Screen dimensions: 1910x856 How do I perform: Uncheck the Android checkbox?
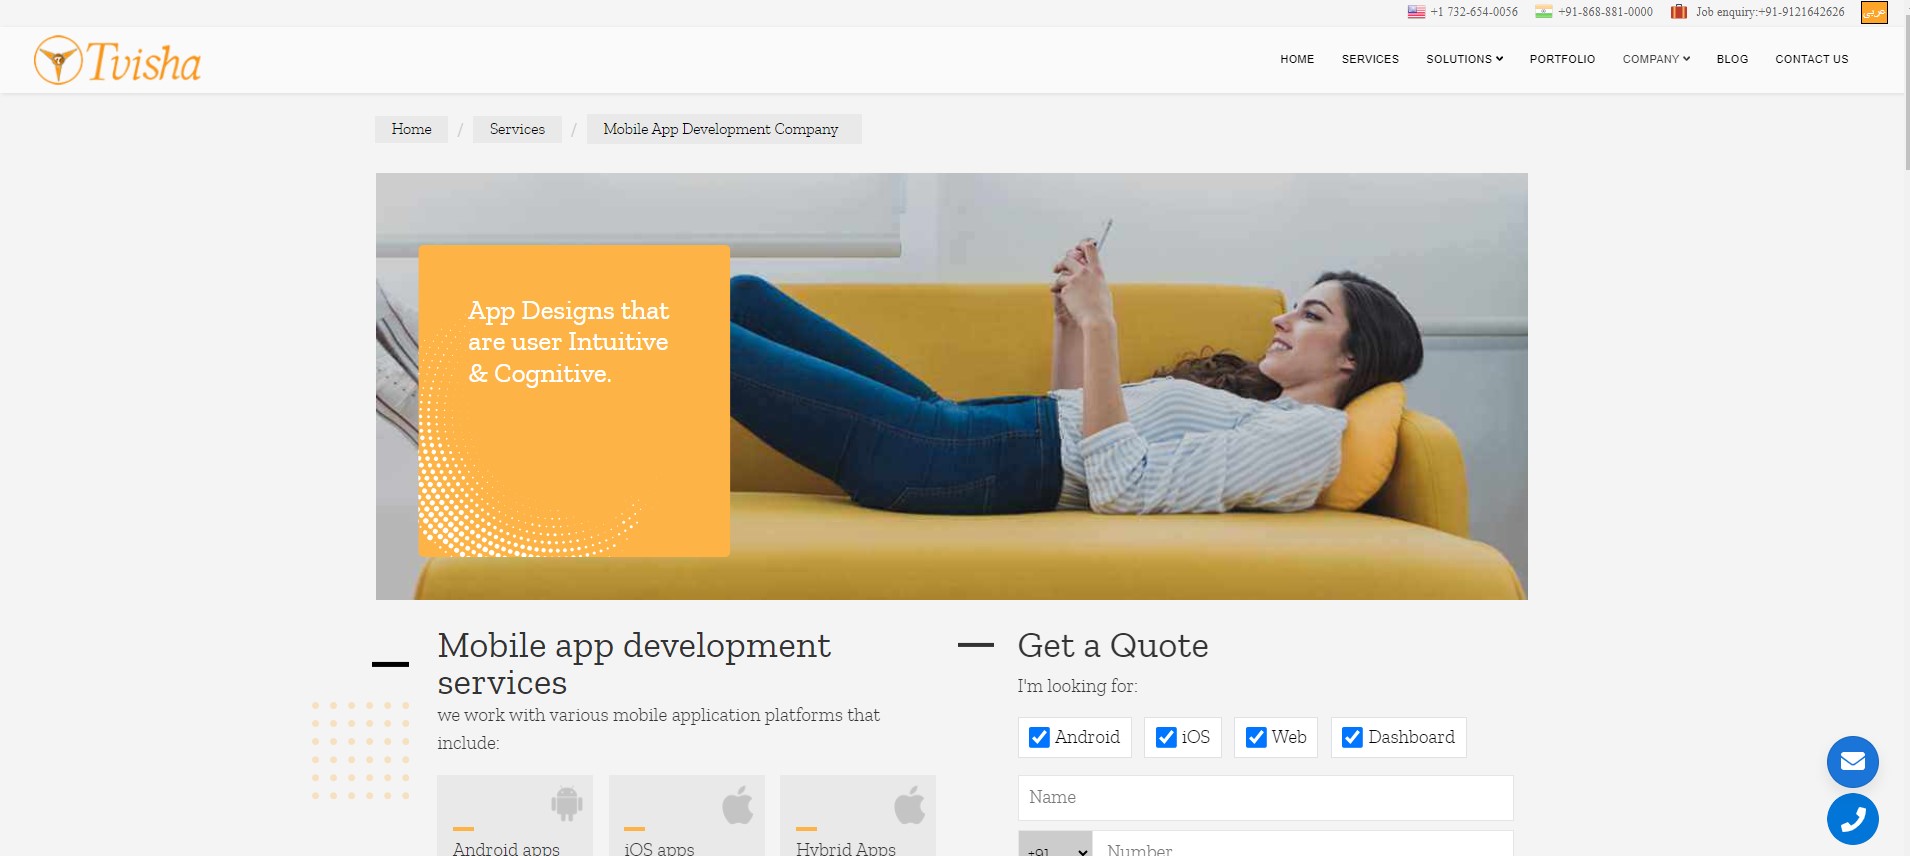point(1039,737)
